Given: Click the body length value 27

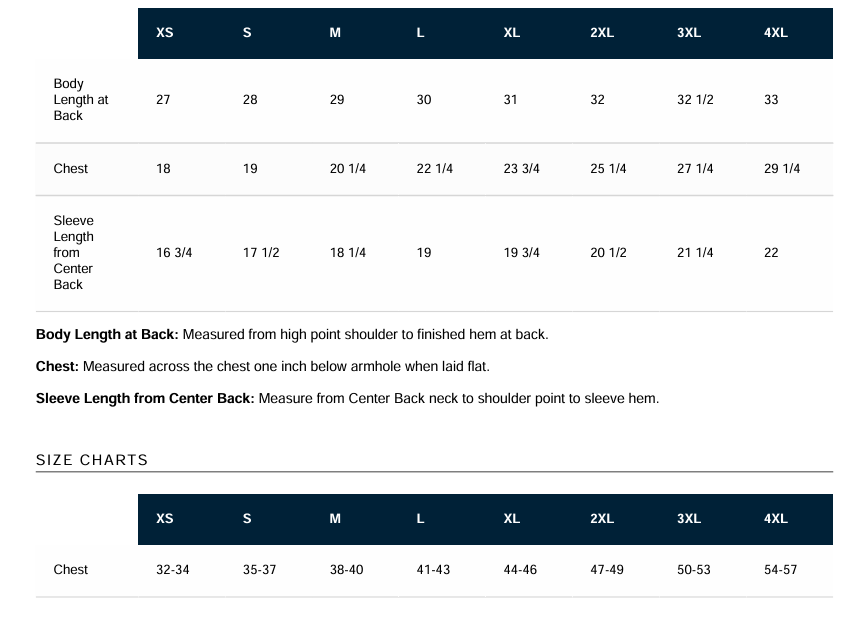Looking at the screenshot, I should point(163,100).
